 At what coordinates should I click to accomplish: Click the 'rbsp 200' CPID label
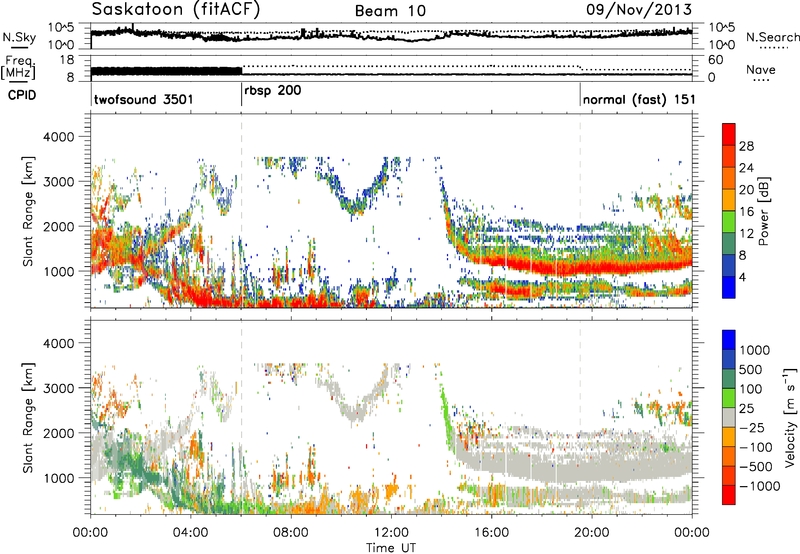click(x=272, y=91)
